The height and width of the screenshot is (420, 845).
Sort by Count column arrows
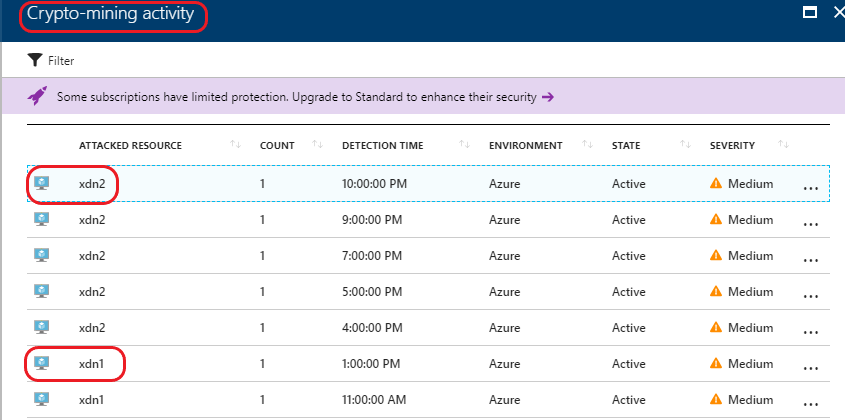coord(317,144)
